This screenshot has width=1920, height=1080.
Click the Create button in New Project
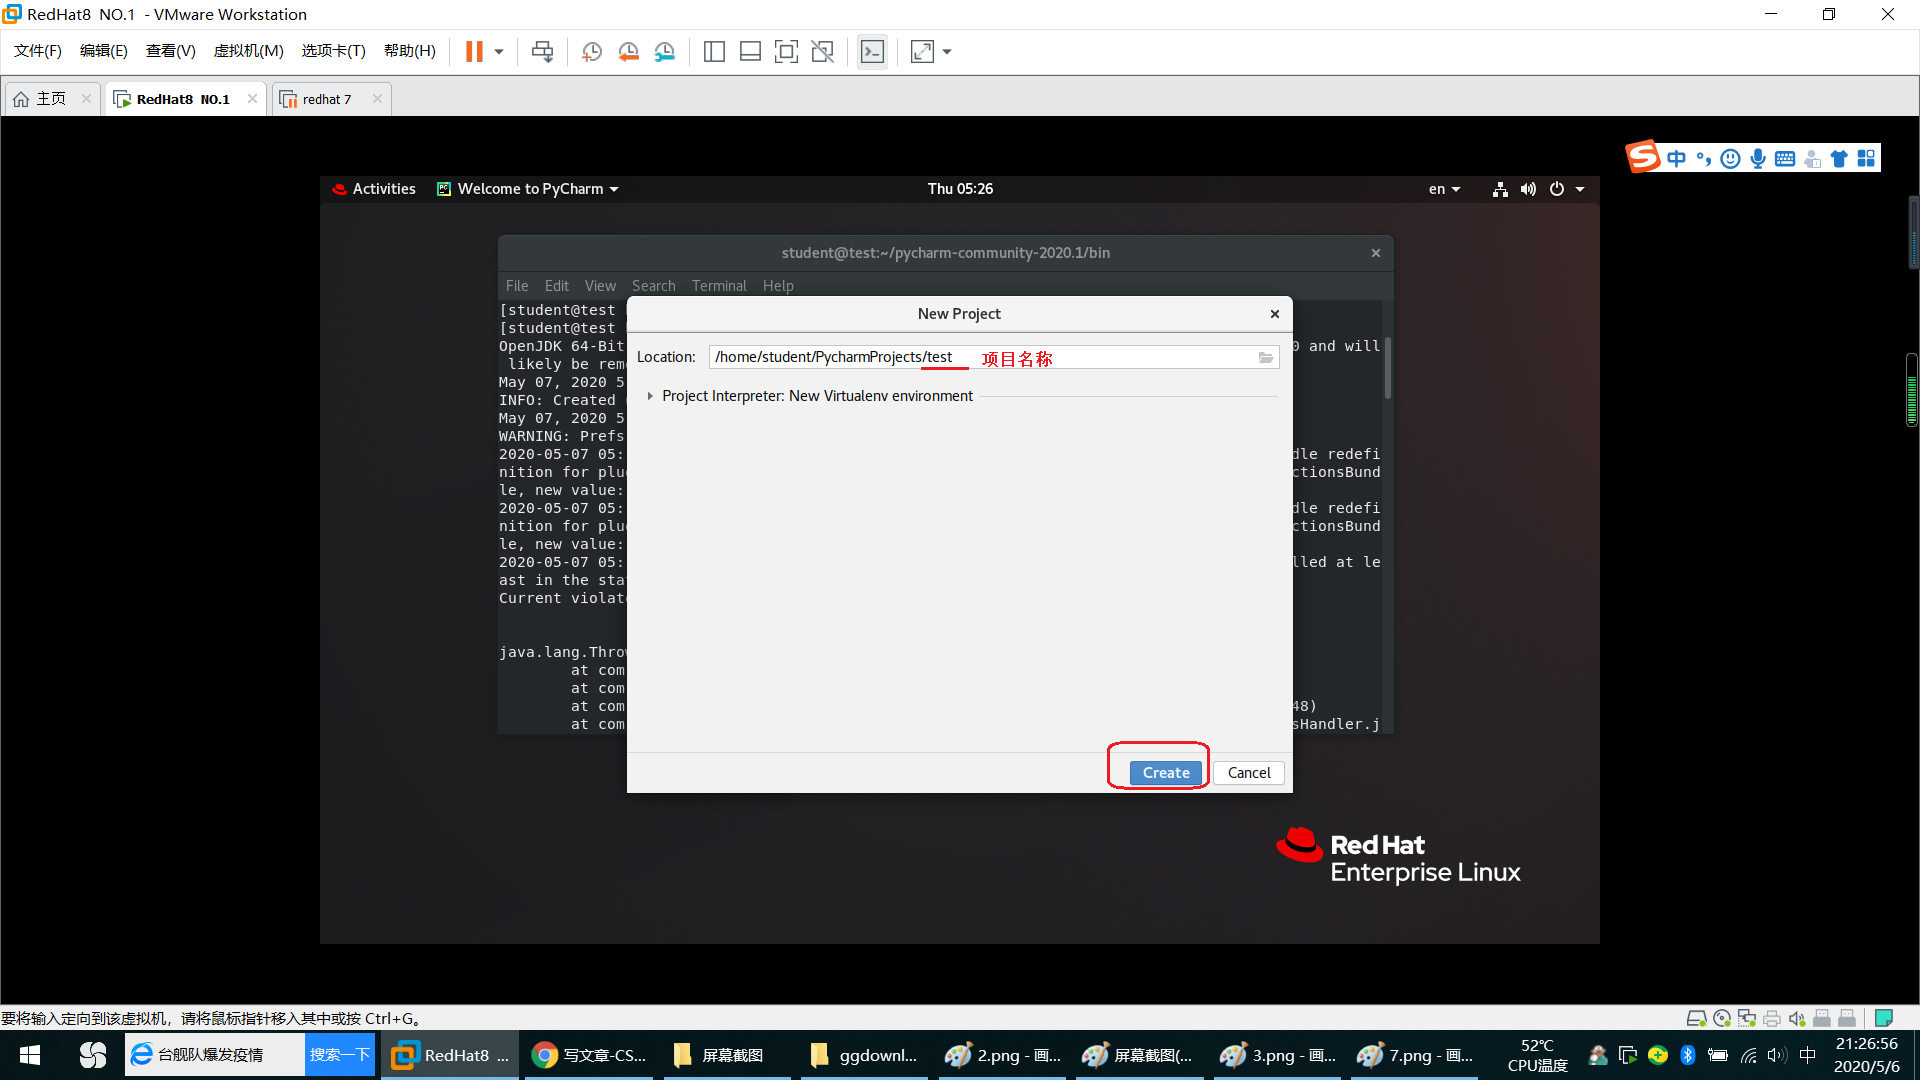tap(1165, 772)
